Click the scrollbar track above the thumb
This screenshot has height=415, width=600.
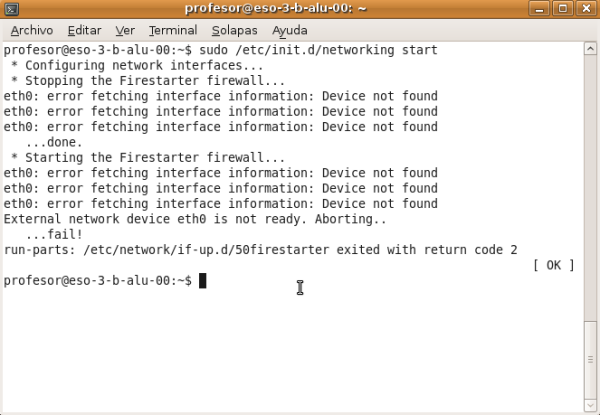[x=590, y=180]
